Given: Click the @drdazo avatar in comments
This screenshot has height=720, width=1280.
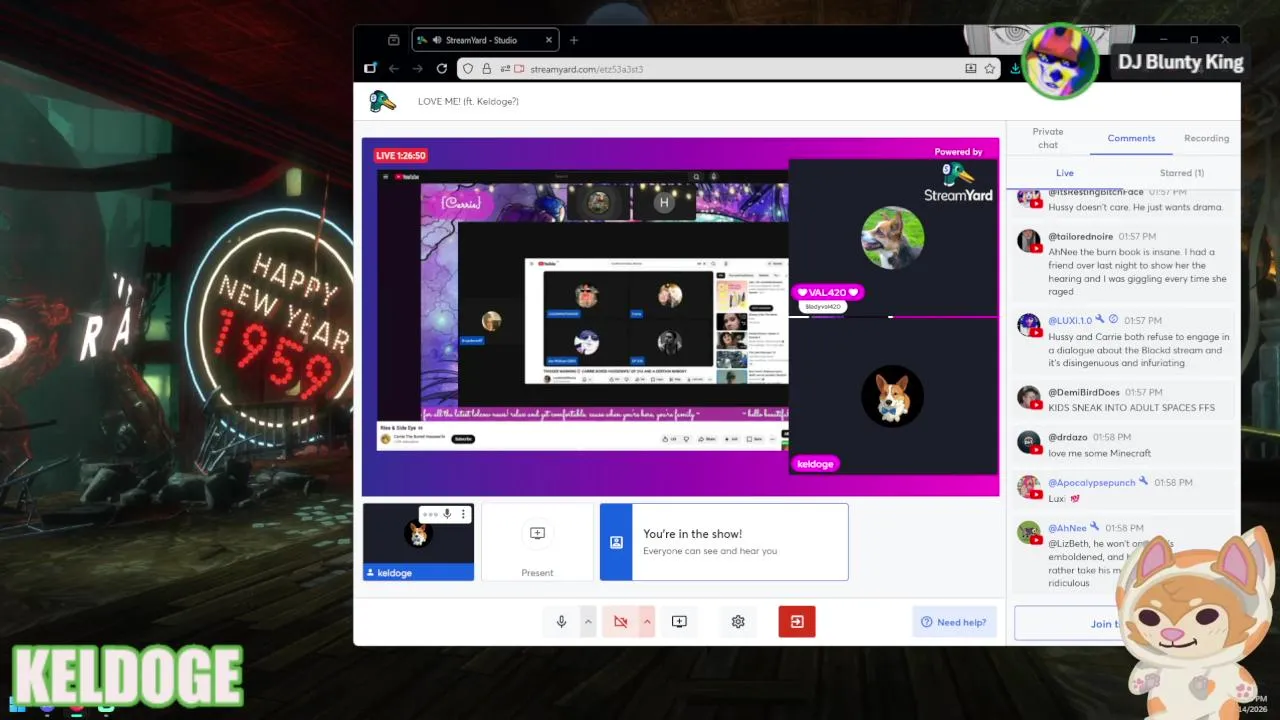Looking at the screenshot, I should point(1029,442).
